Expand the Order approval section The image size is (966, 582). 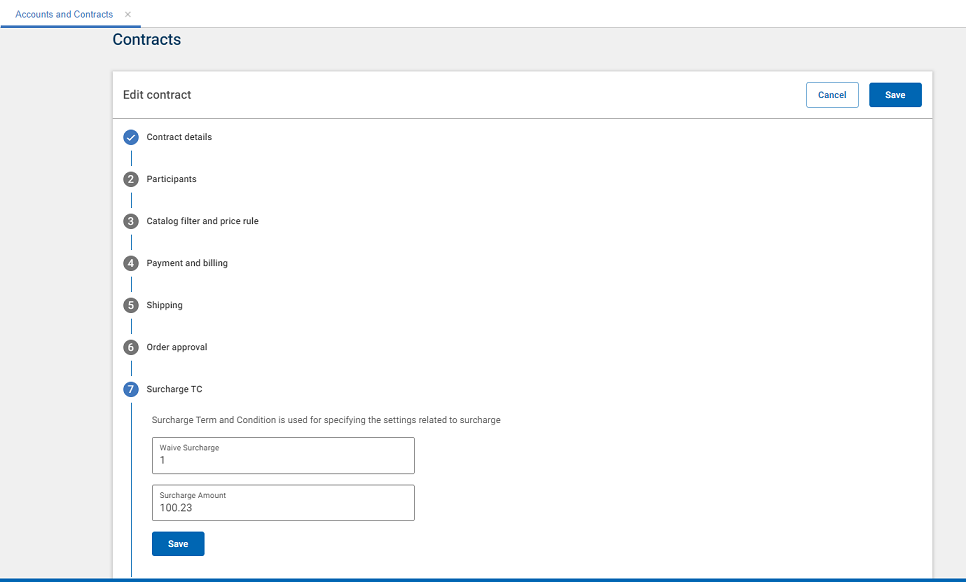176,347
